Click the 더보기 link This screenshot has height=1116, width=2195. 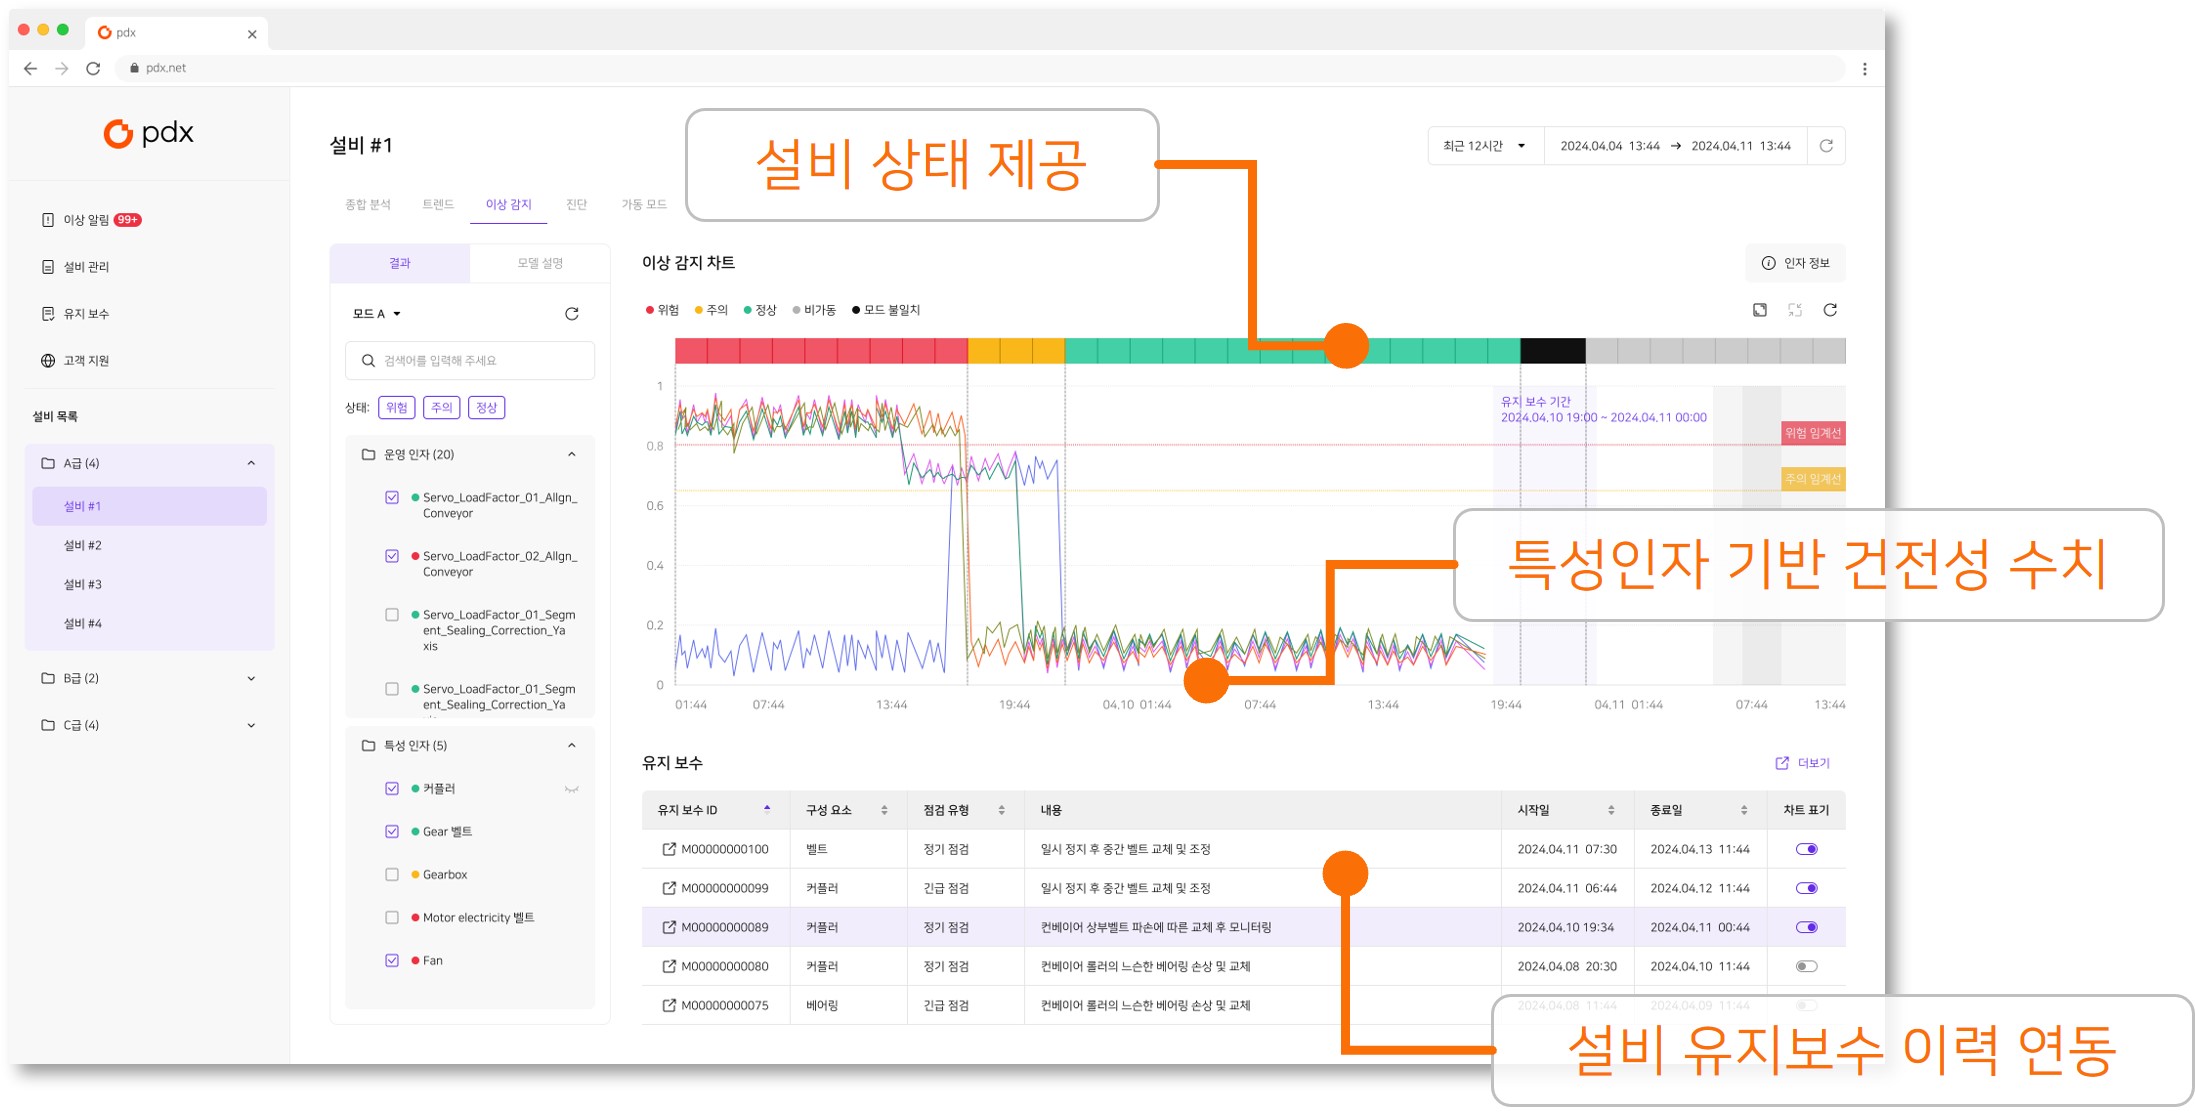1802,763
